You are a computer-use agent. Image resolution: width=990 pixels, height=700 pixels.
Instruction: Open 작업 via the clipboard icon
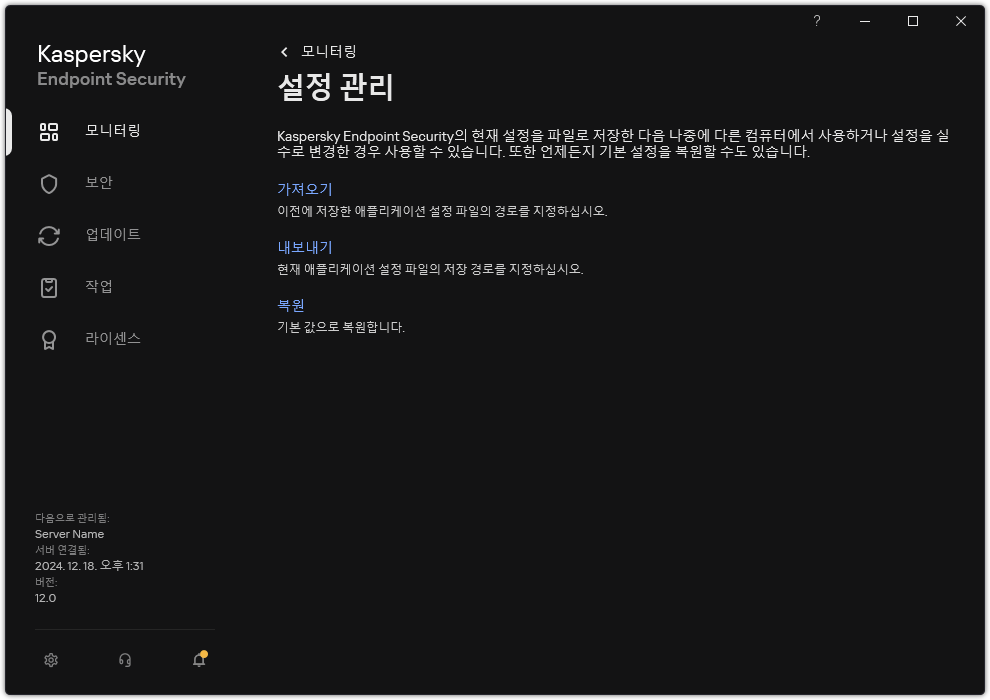pyautogui.click(x=47, y=287)
